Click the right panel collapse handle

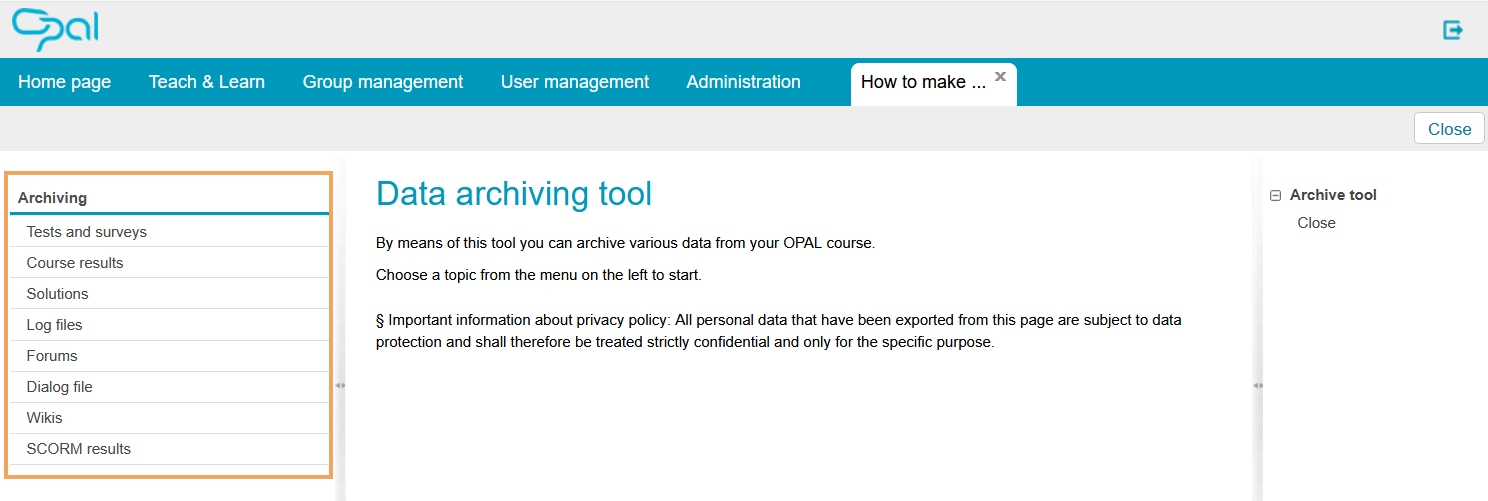coord(1257,385)
